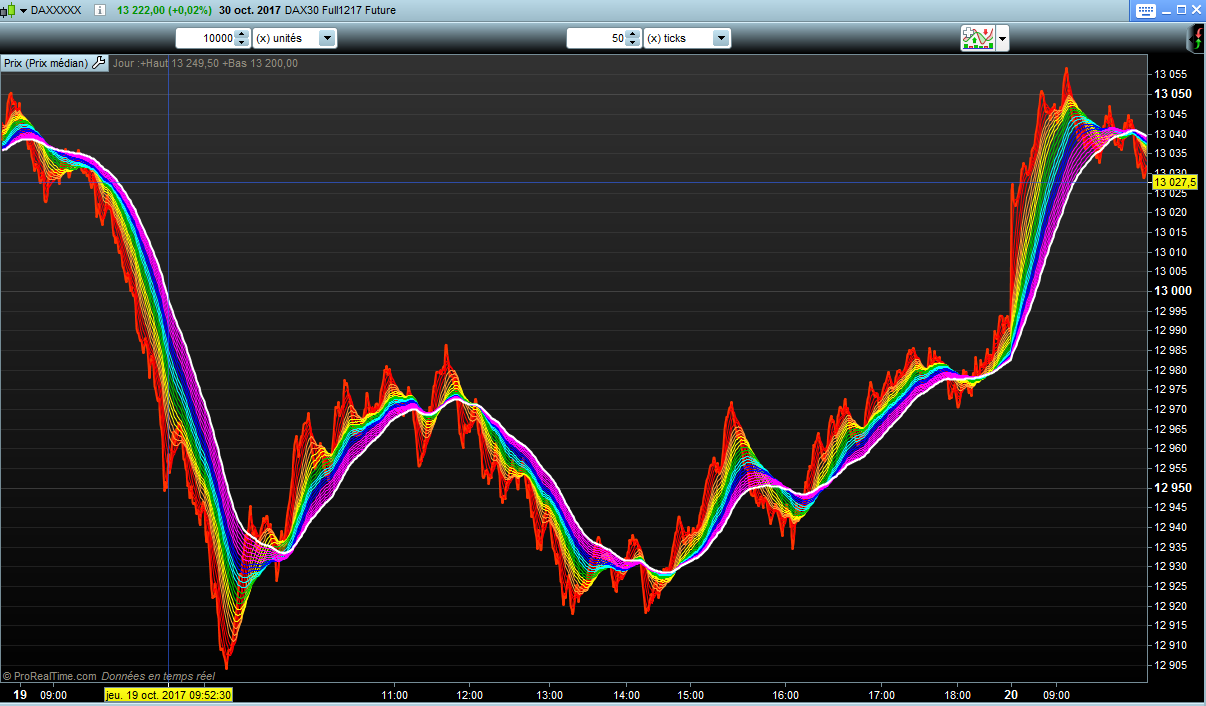Screen dimensions: 1206x706
Task: Click the 12:00 mark on time axis
Action: point(469,695)
